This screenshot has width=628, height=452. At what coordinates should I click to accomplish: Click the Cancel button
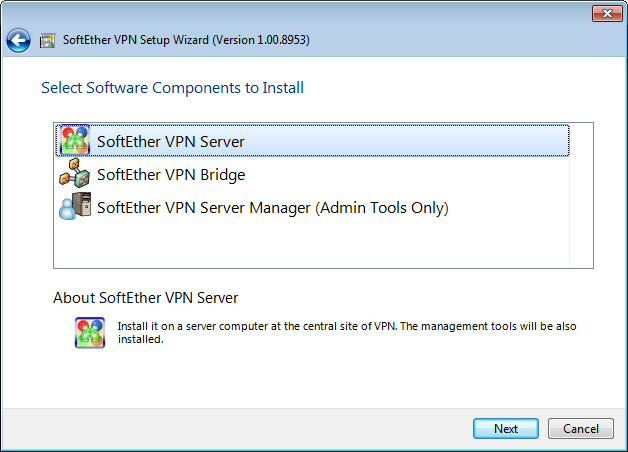point(581,429)
